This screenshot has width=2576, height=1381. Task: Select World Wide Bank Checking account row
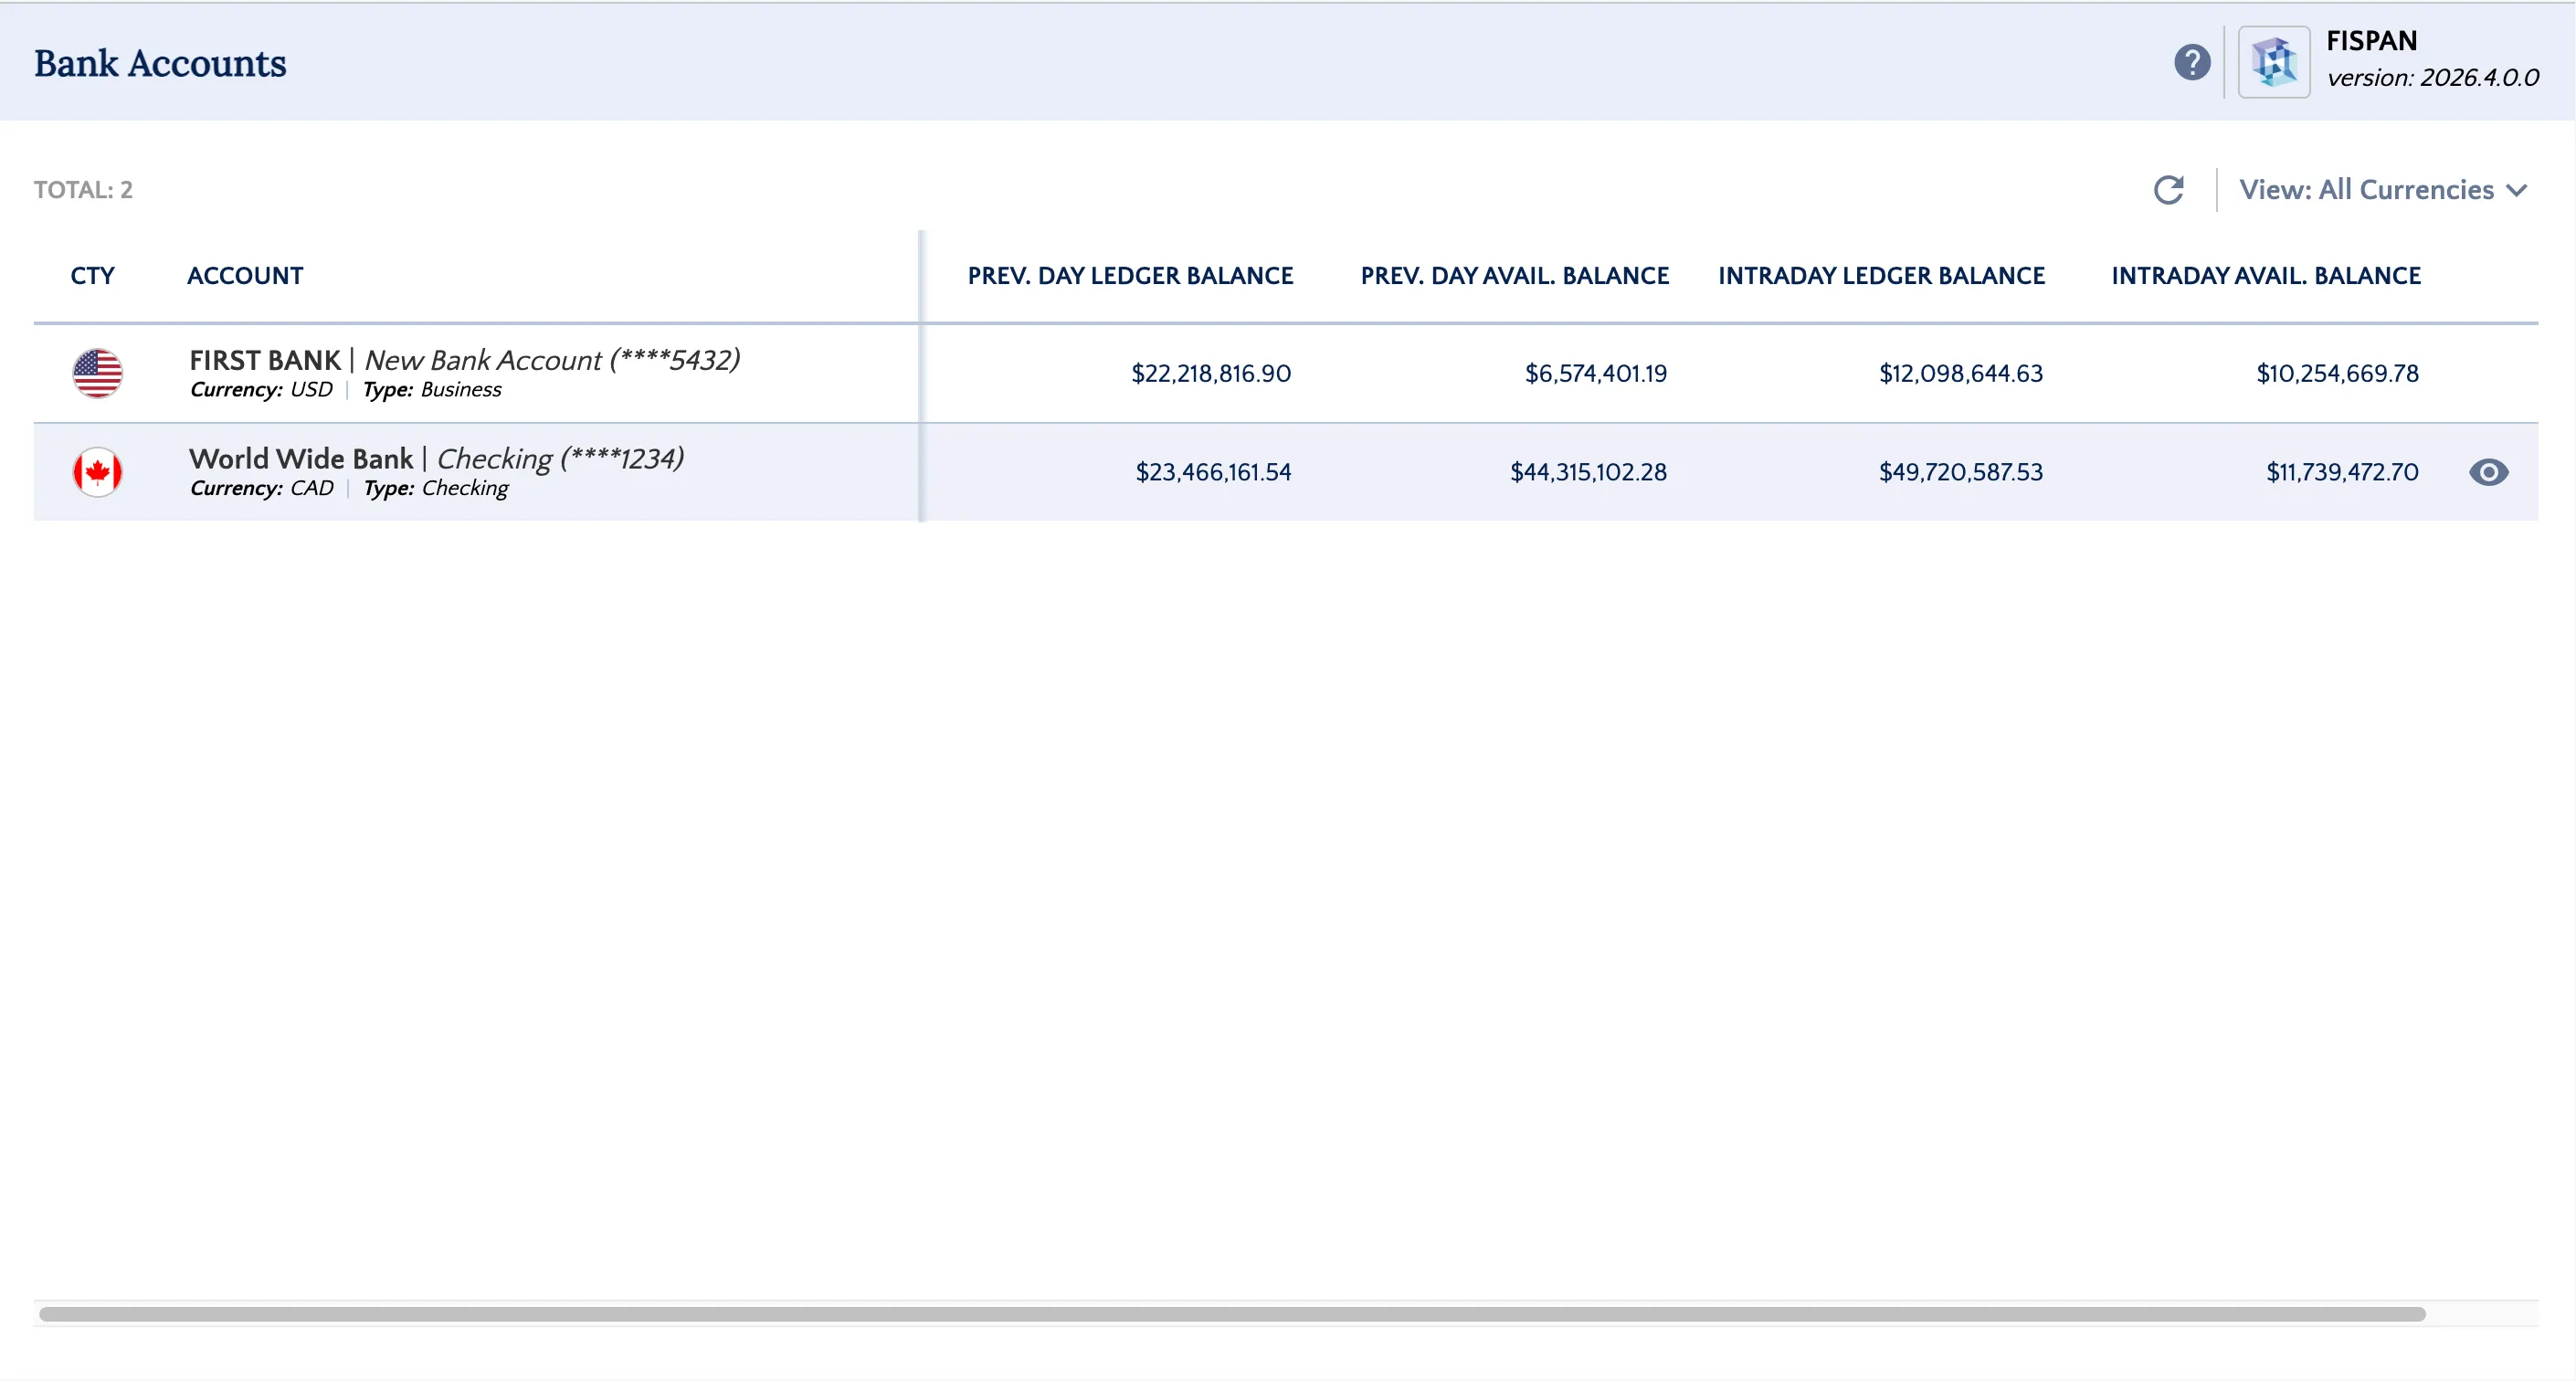pos(1286,472)
